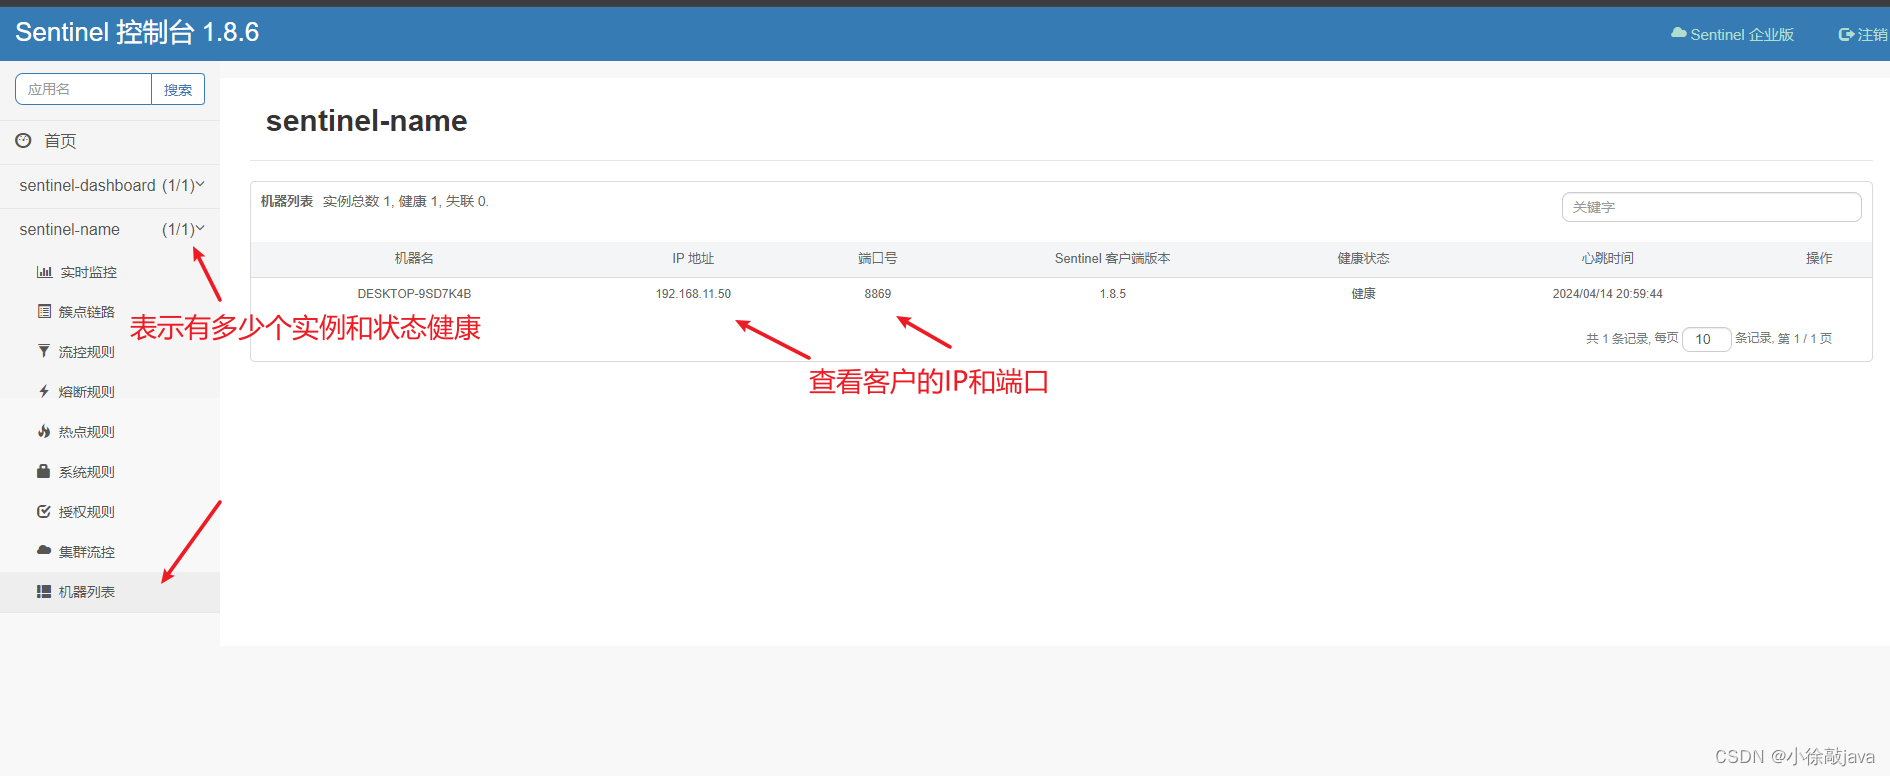
Task: Click the 机器名 column header
Action: coord(414,258)
